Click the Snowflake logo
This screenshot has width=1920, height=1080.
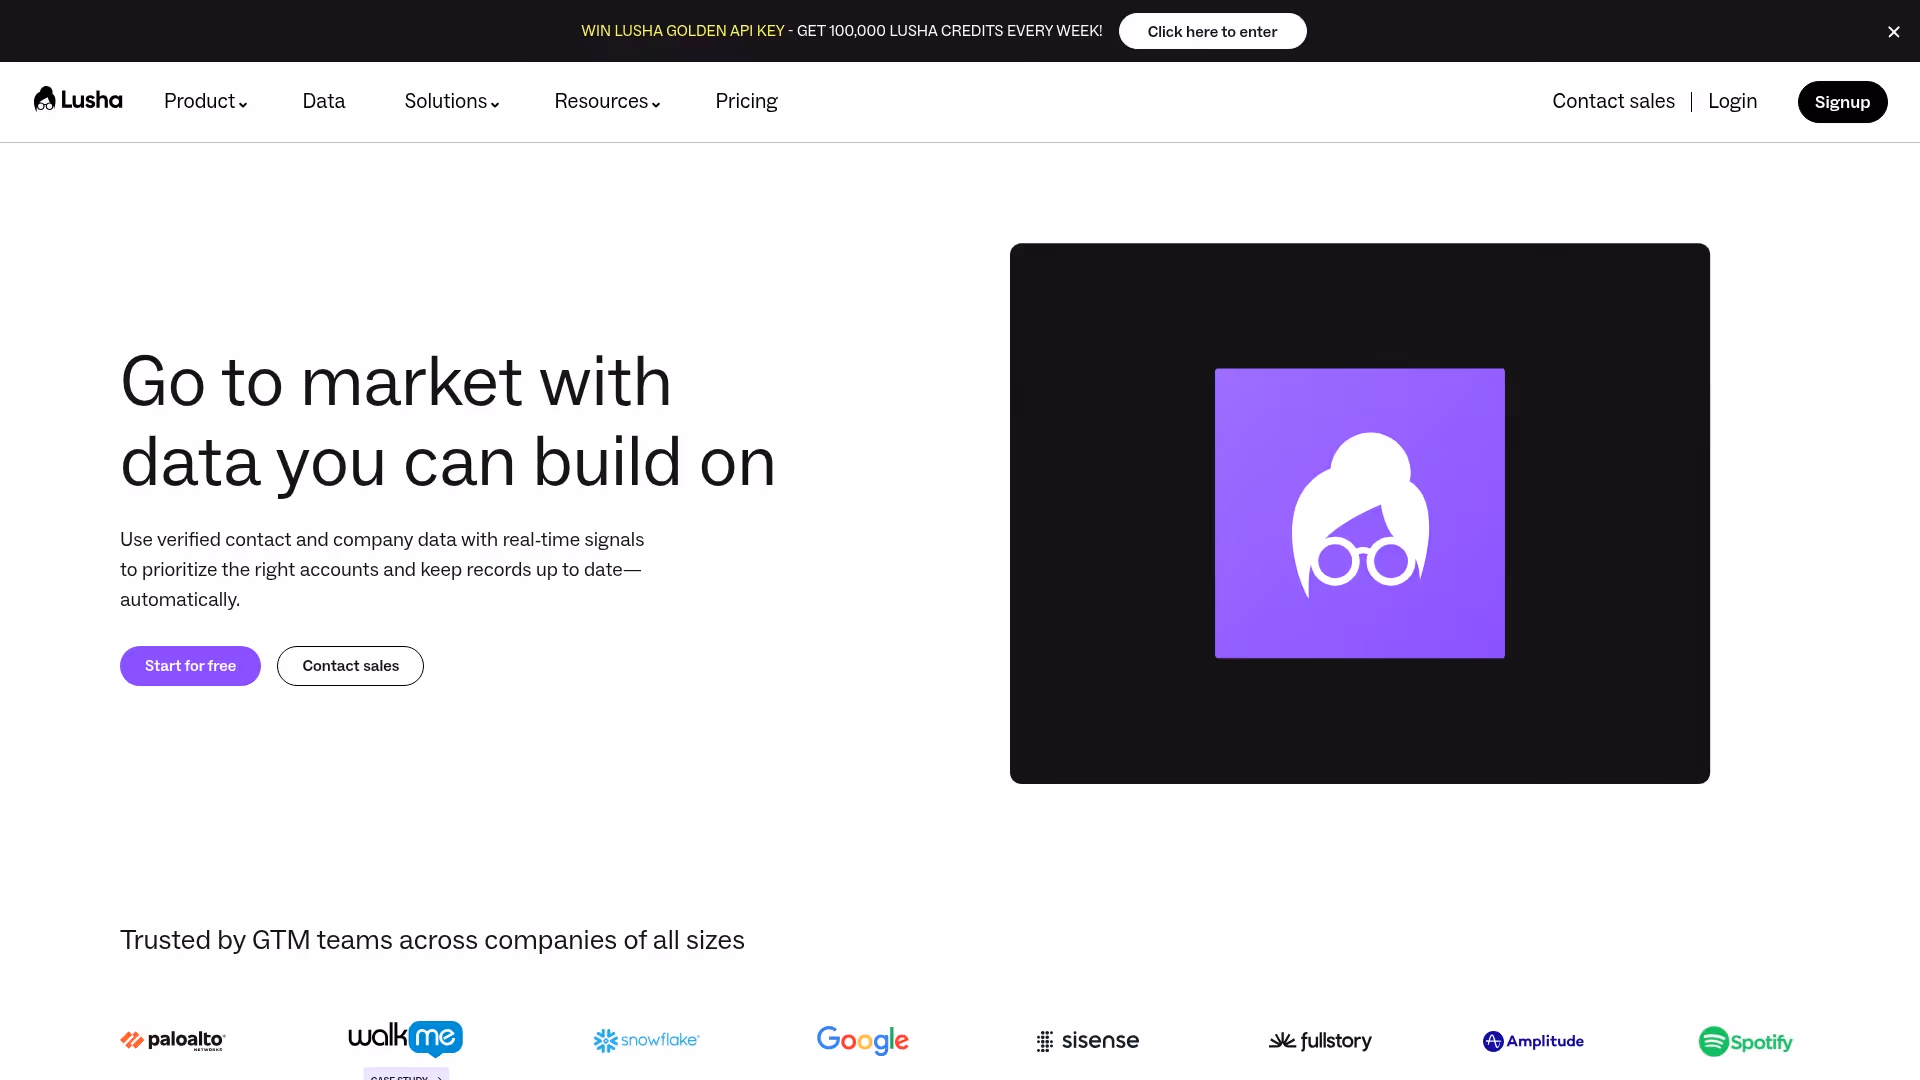coord(646,1040)
